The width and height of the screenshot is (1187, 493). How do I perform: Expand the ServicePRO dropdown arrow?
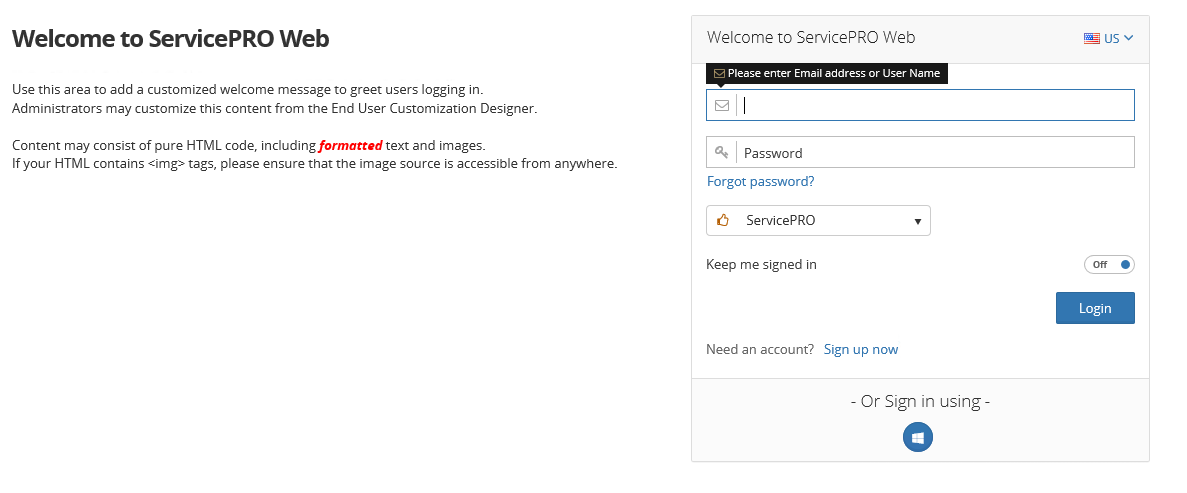coord(917,221)
